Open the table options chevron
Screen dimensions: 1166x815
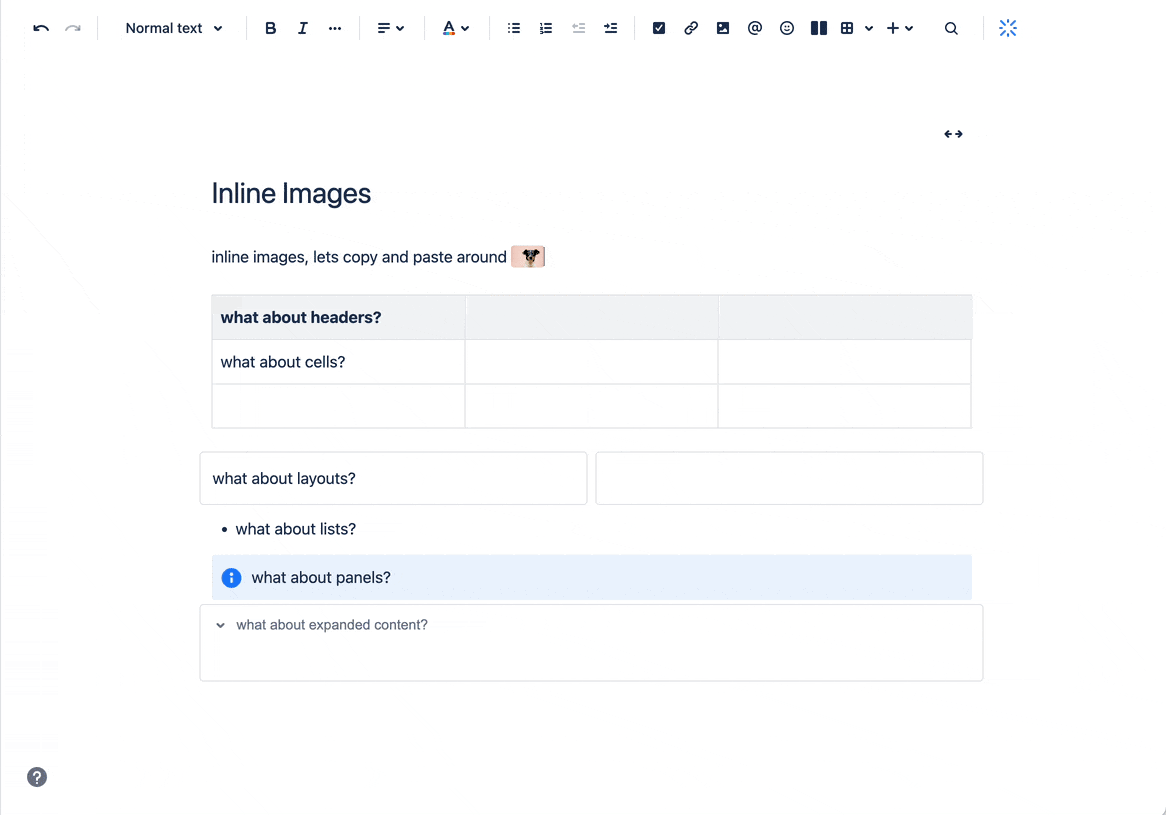pos(869,28)
